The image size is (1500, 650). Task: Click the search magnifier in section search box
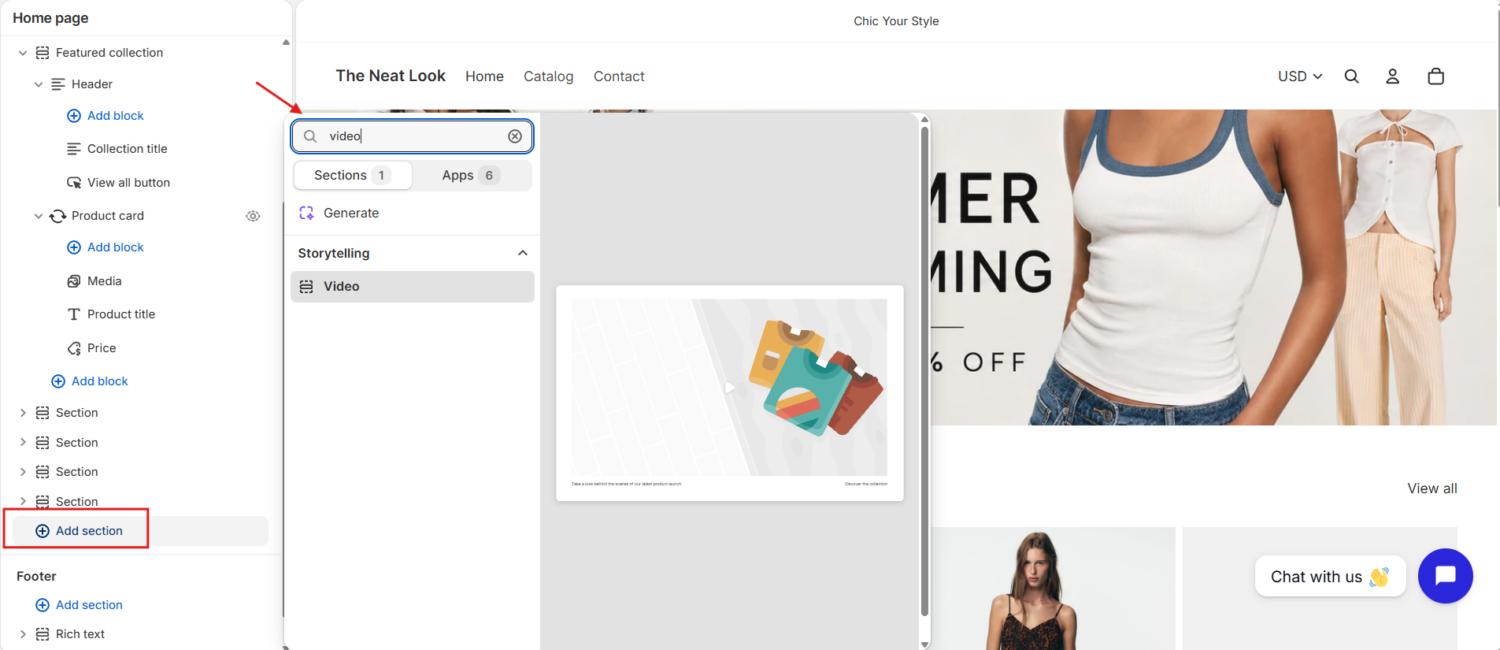310,136
